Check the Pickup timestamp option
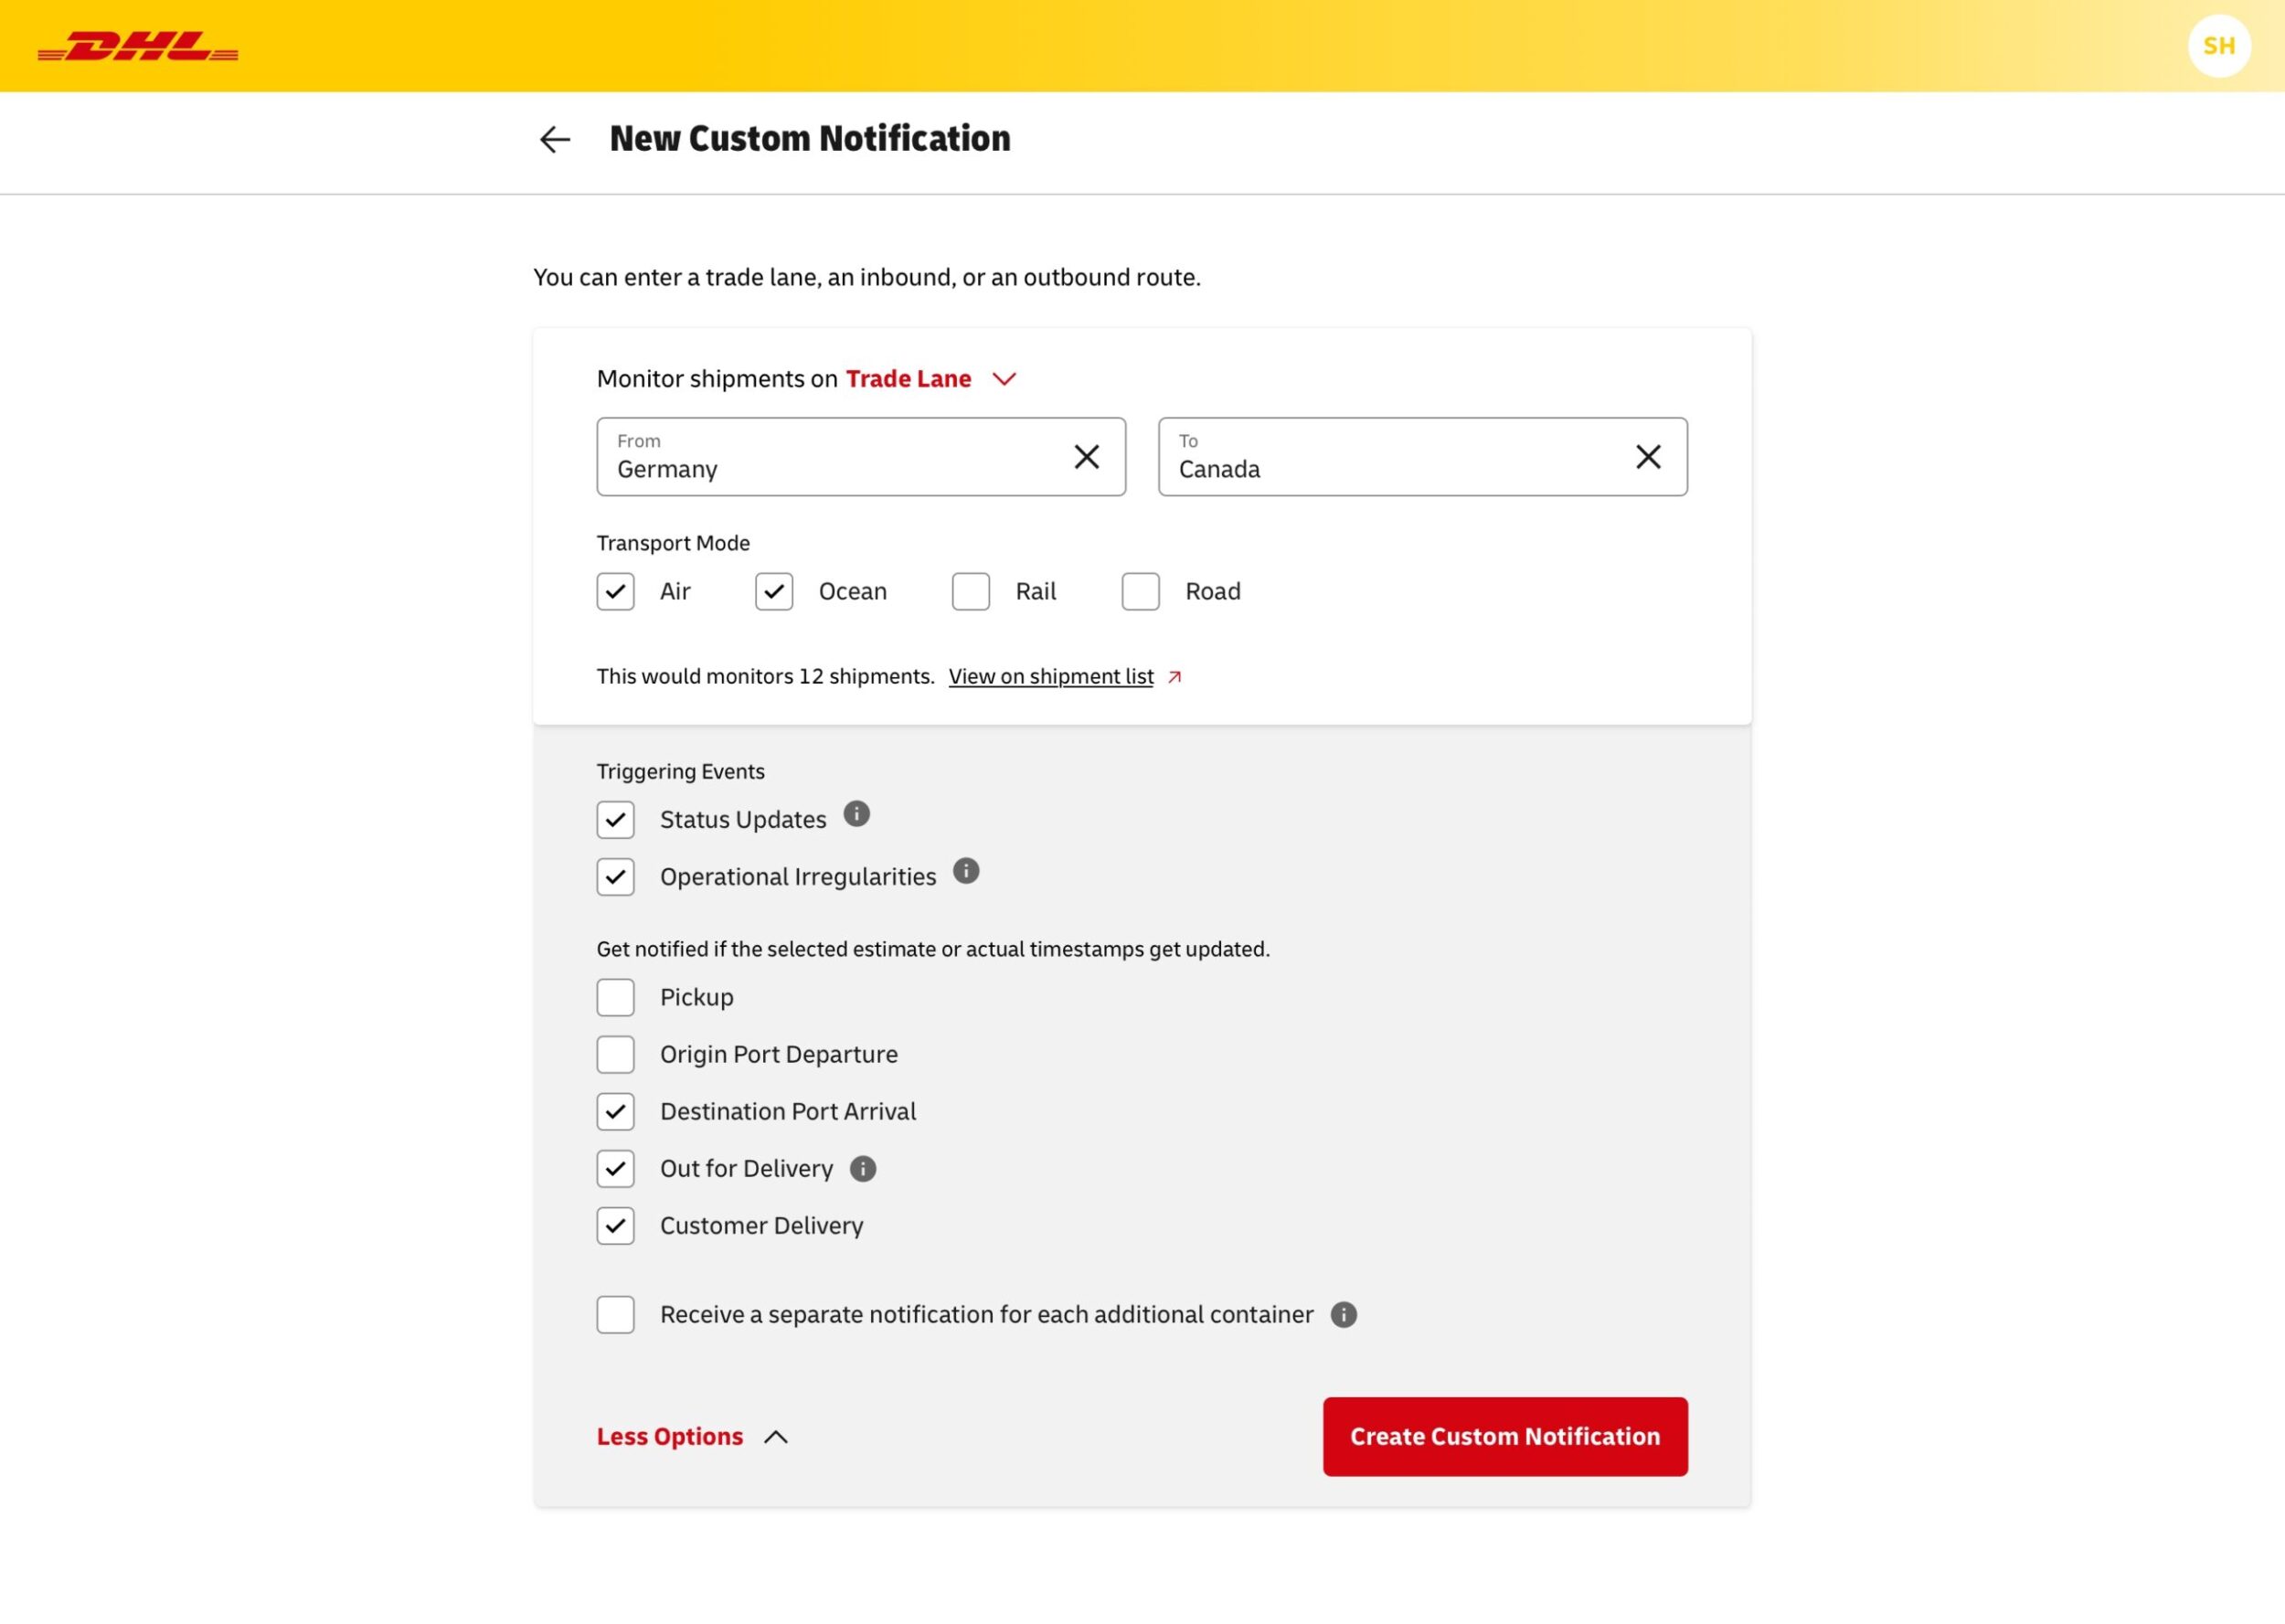 tap(615, 997)
